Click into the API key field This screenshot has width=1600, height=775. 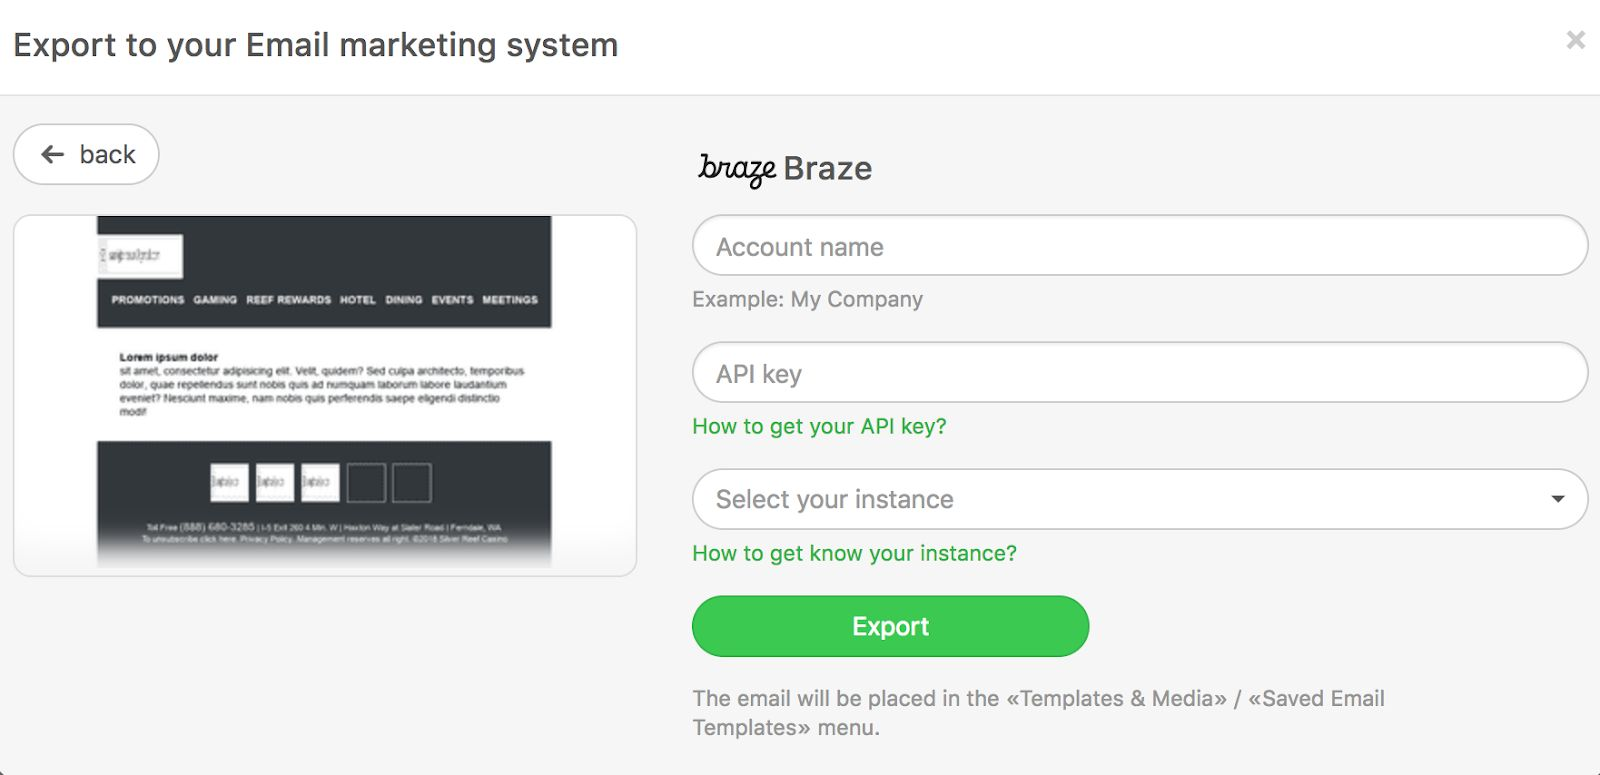1140,373
